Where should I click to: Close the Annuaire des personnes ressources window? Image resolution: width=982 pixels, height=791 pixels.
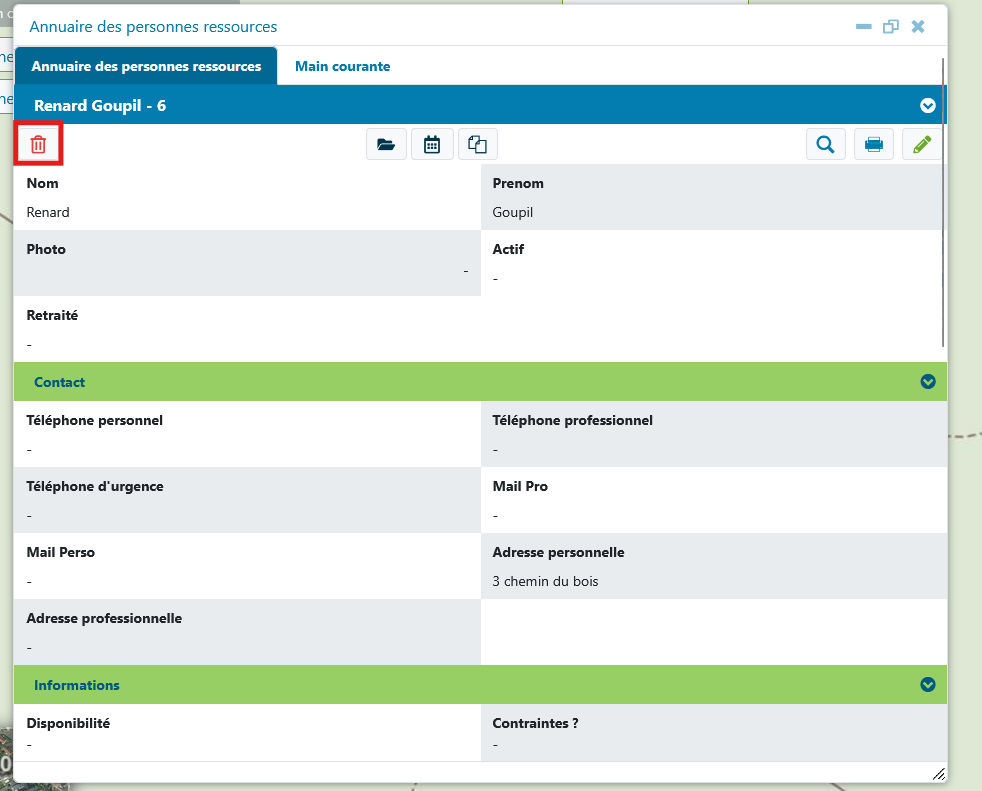[x=918, y=26]
